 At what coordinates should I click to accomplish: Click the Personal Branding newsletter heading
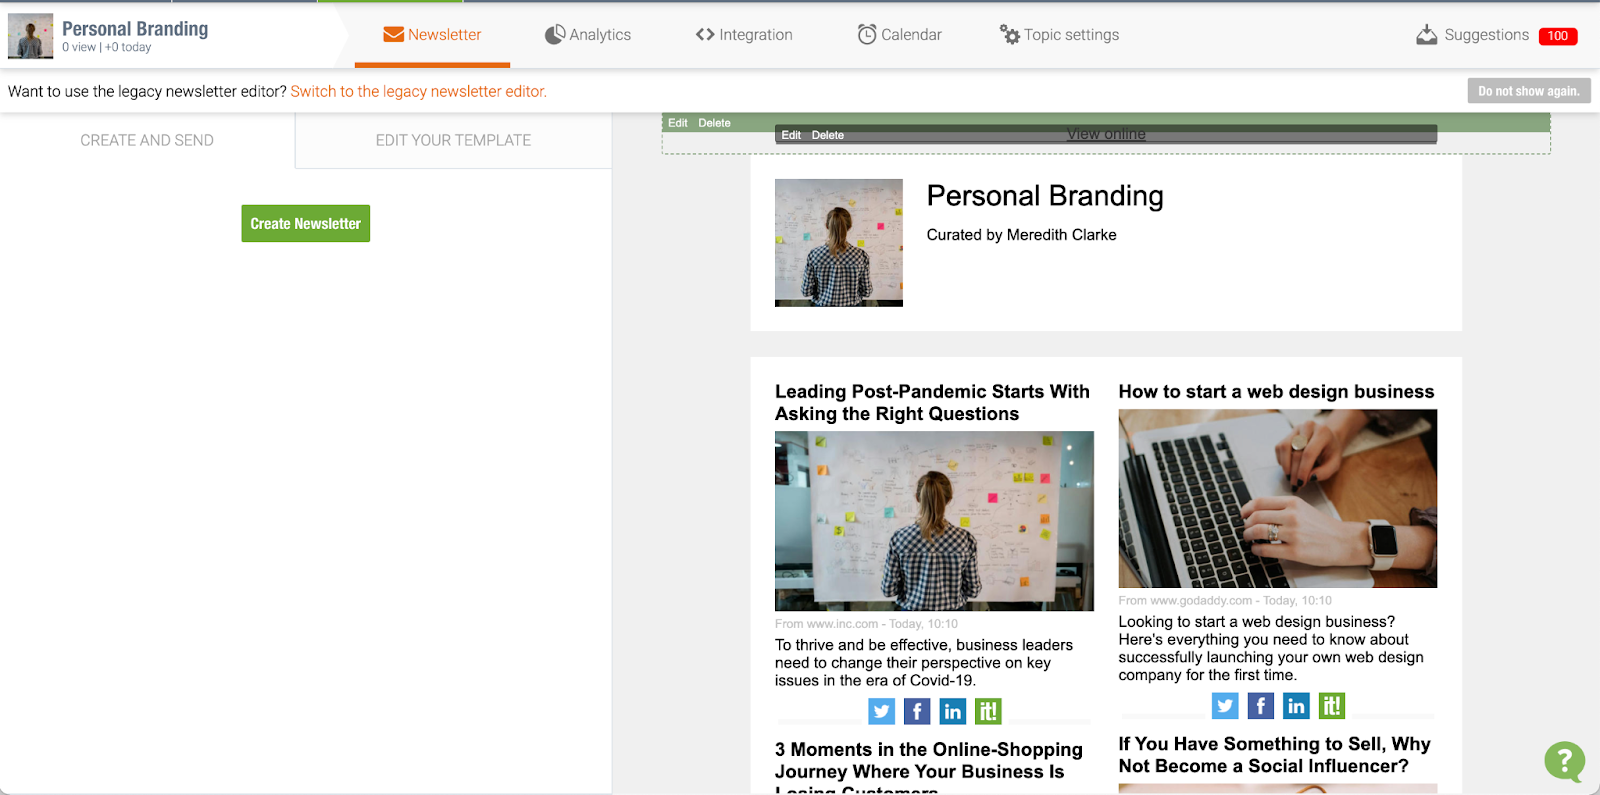tap(1045, 196)
